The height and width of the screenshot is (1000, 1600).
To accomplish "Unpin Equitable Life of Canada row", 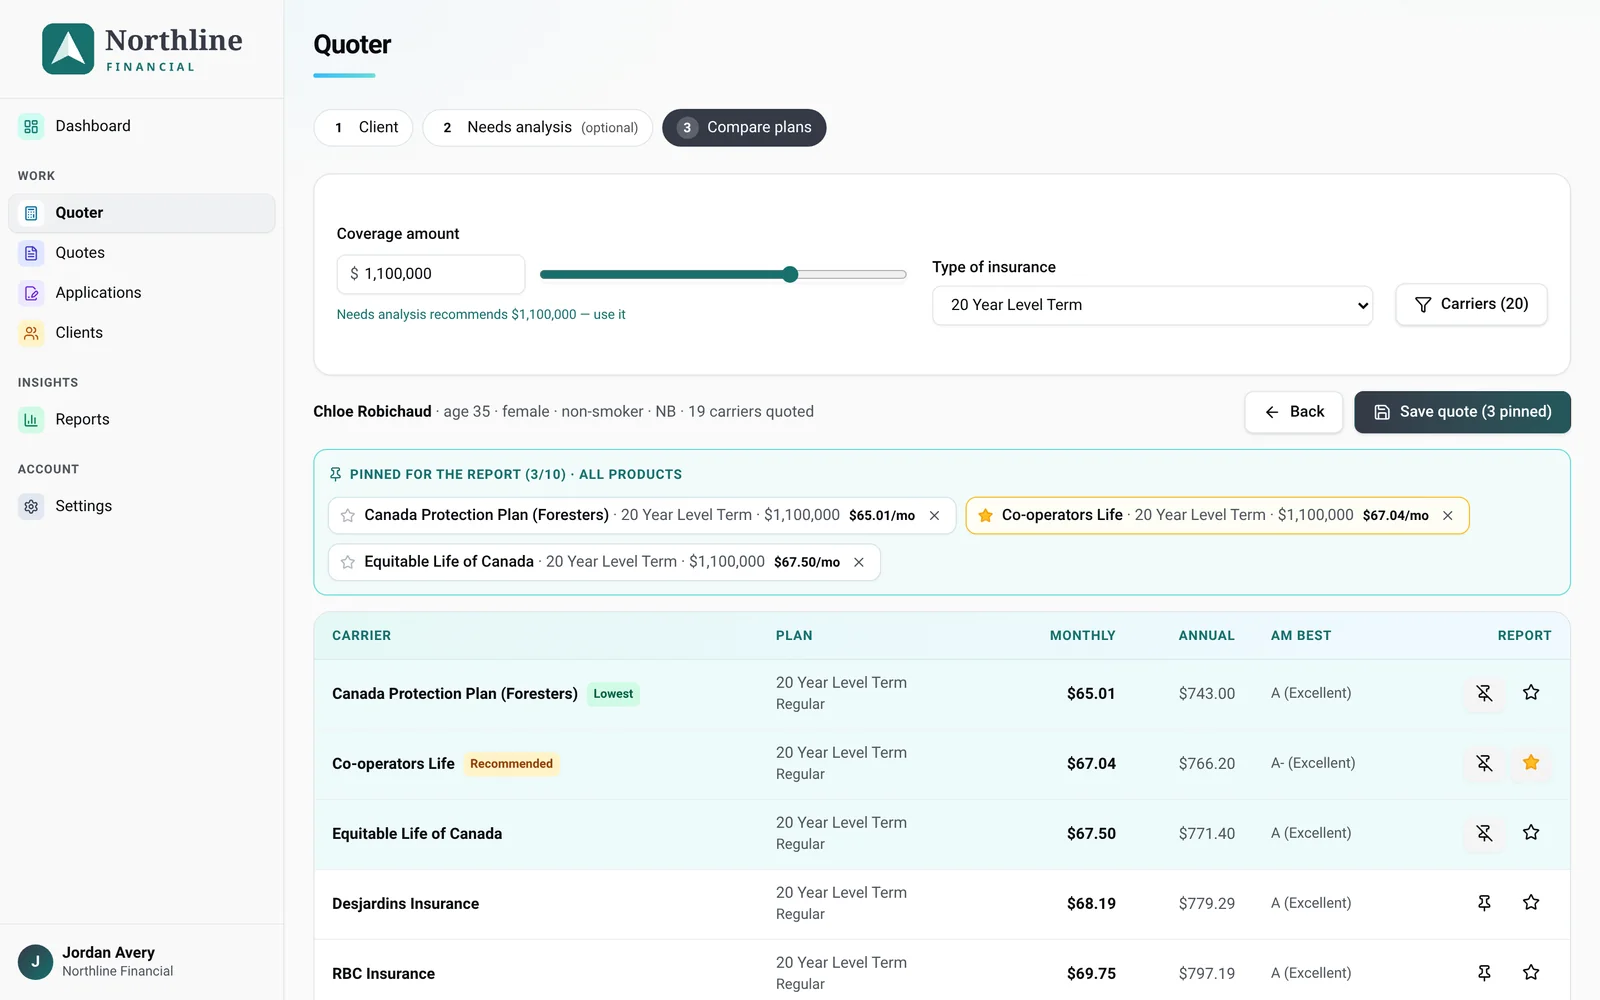I will point(1484,833).
